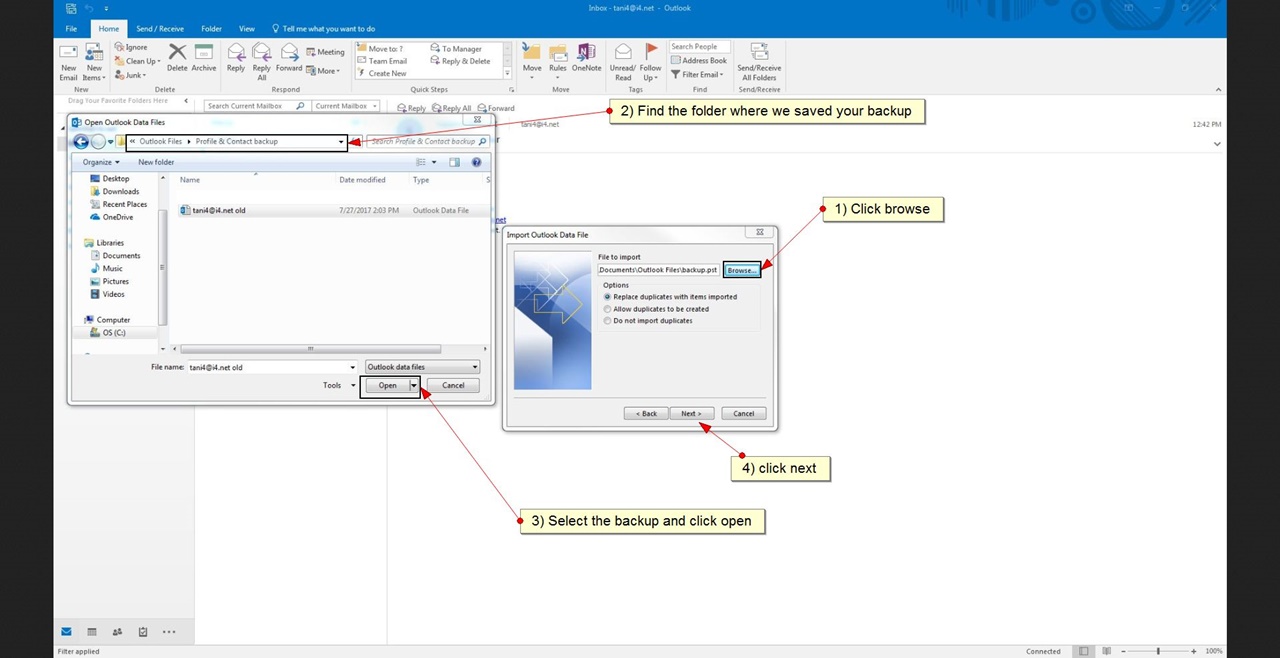This screenshot has height=658, width=1280.
Task: Toggle the preview pane in the Open dialog
Action: coord(454,162)
